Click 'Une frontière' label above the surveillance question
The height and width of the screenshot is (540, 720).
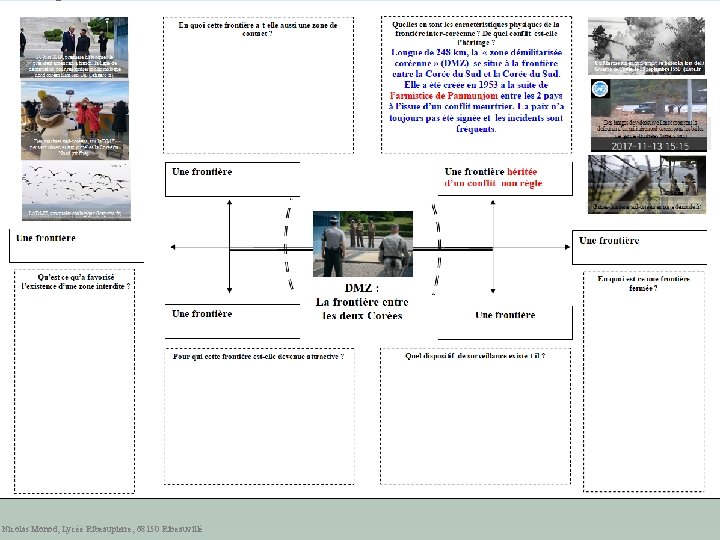coord(505,315)
